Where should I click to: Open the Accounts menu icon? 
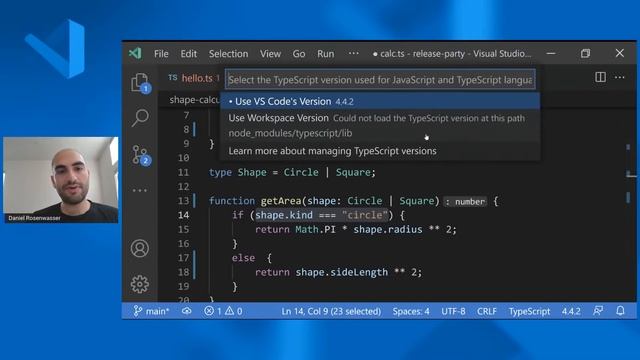click(x=140, y=248)
